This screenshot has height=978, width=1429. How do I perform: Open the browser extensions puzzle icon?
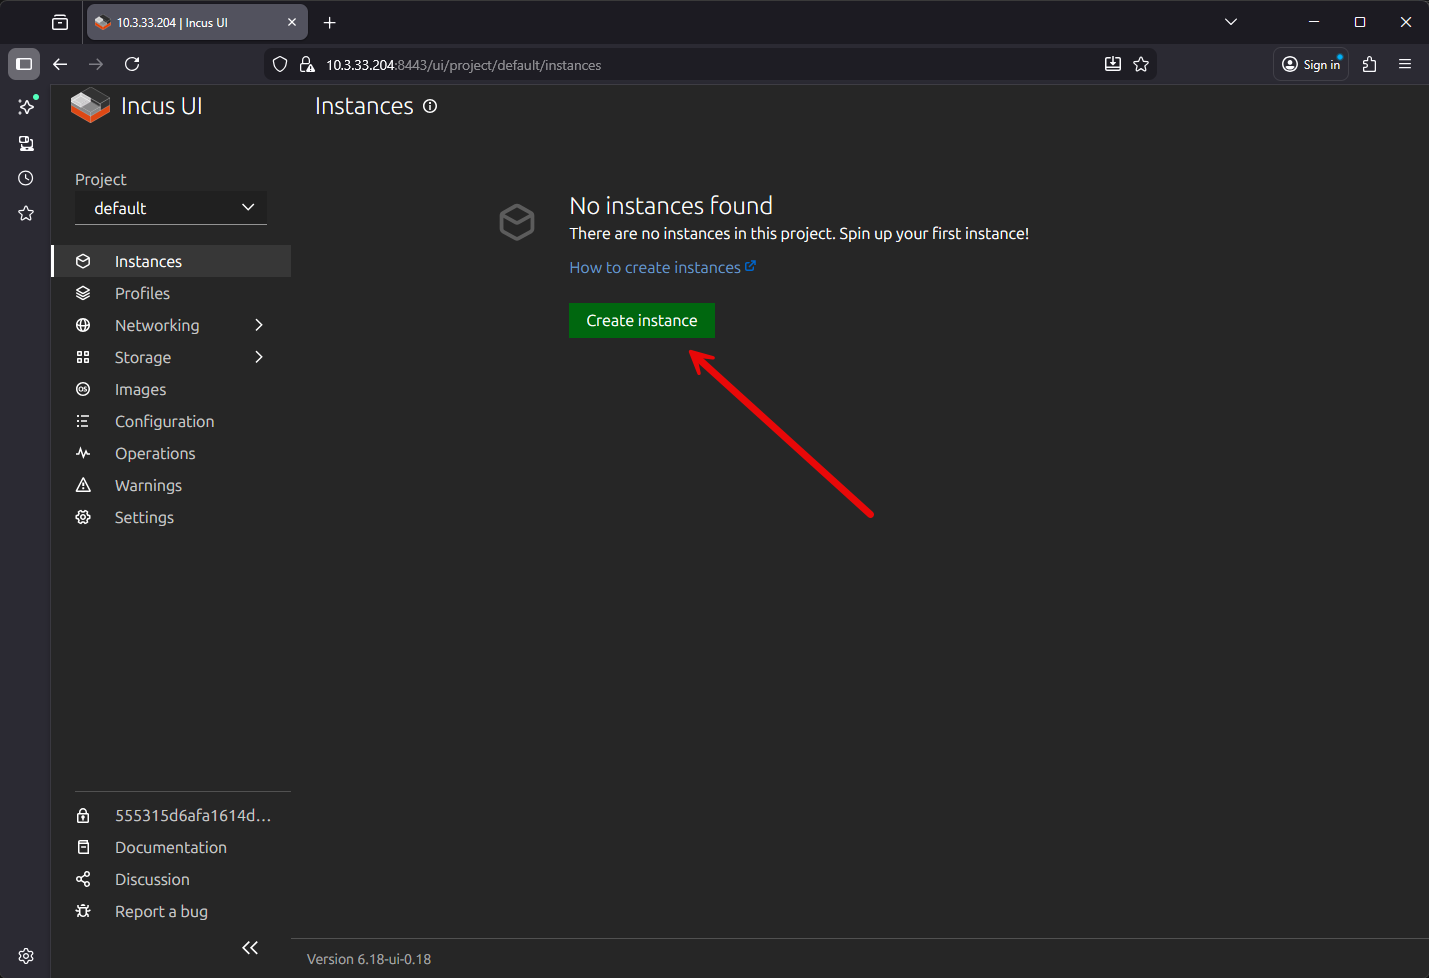pos(1370,64)
